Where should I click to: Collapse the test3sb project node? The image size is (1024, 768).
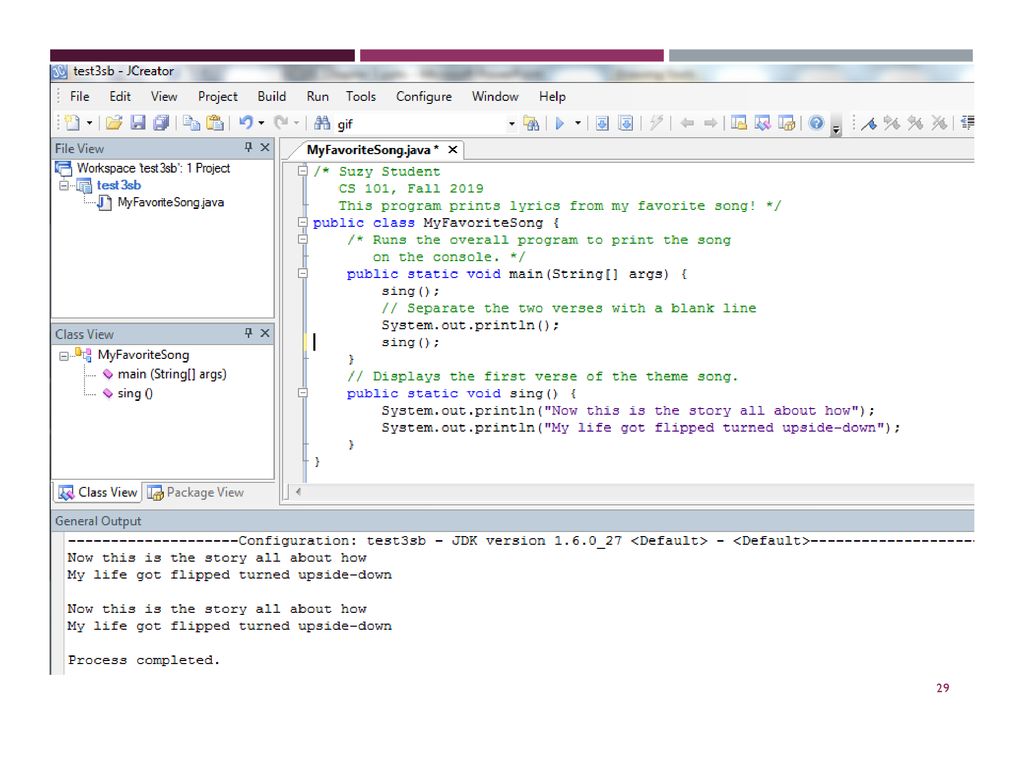[x=63, y=185]
